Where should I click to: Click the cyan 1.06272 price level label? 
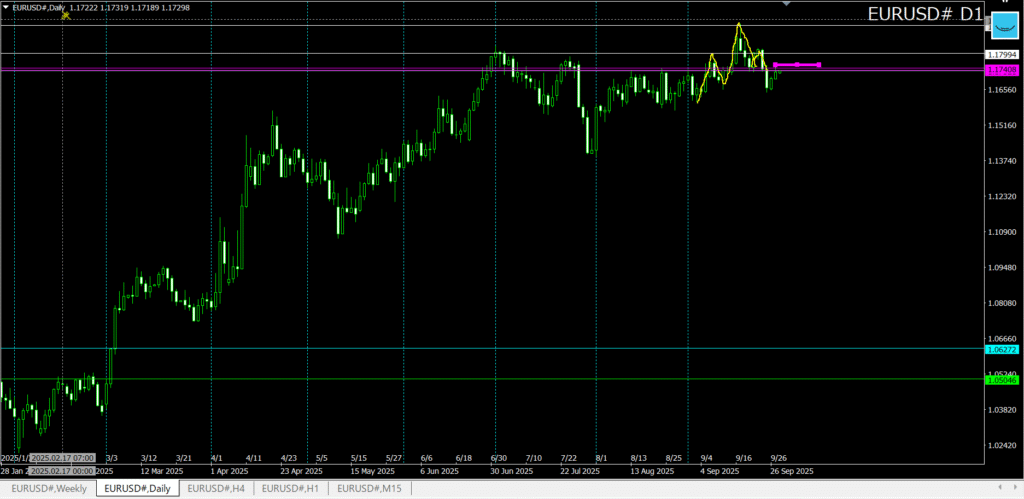[x=1001, y=349]
